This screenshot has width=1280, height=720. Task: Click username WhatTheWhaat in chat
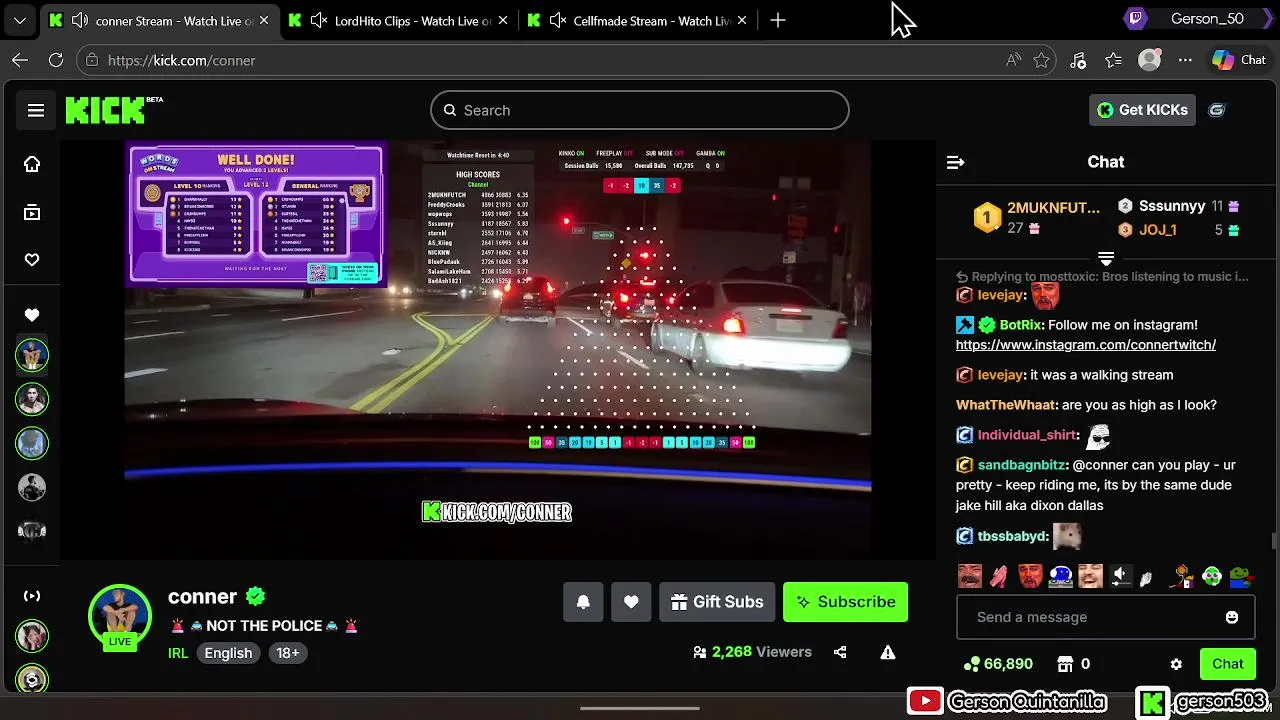1006,405
